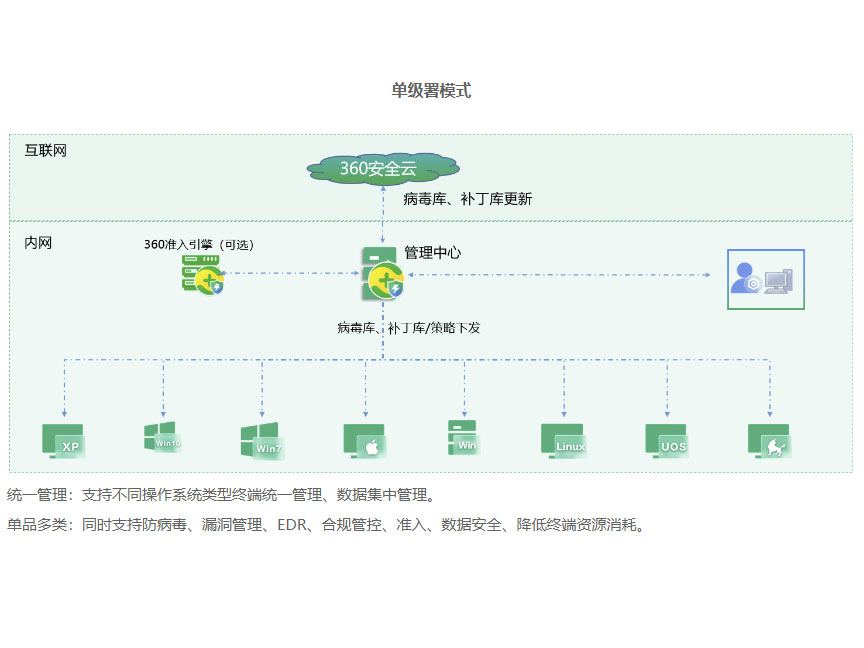The image size is (864, 648).
Task: Click the 互联网 zone label
Action: click(x=45, y=150)
